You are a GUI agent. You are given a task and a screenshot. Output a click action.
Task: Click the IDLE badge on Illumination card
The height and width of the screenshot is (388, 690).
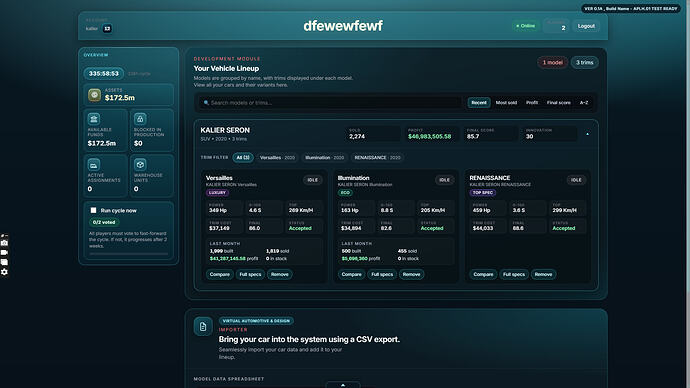[x=444, y=179]
